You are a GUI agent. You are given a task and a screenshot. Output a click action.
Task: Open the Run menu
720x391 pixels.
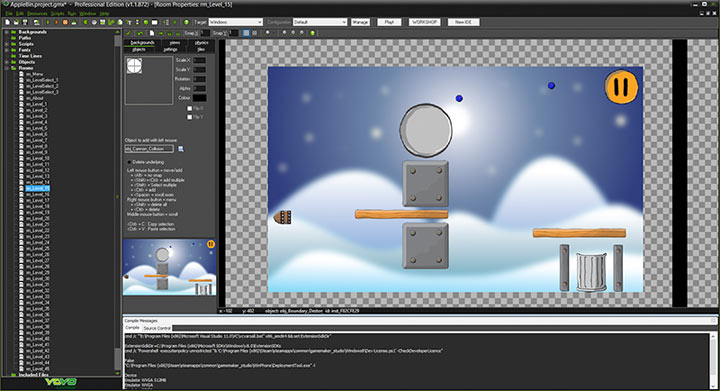[x=72, y=14]
